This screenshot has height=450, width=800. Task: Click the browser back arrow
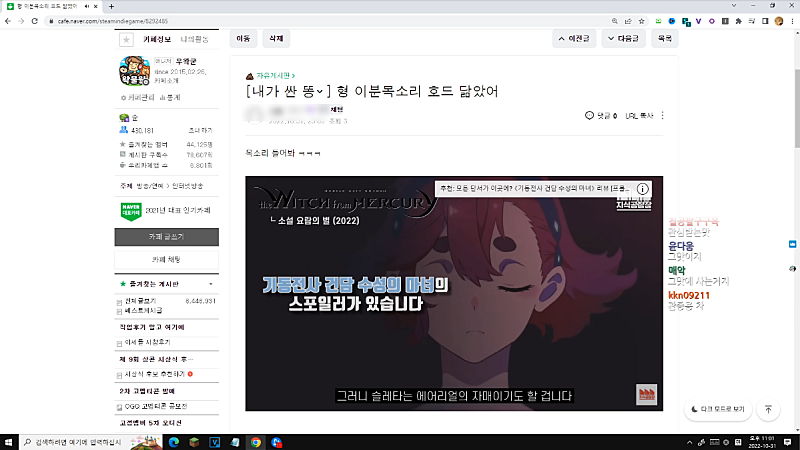click(x=8, y=21)
